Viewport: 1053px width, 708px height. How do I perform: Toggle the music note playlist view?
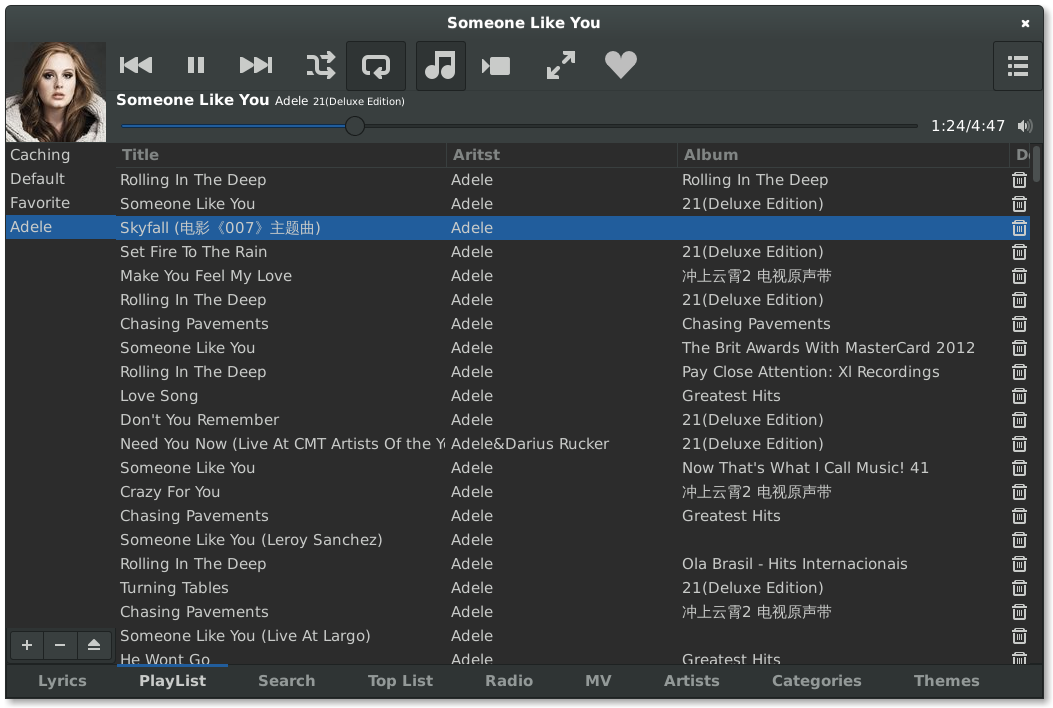(441, 66)
